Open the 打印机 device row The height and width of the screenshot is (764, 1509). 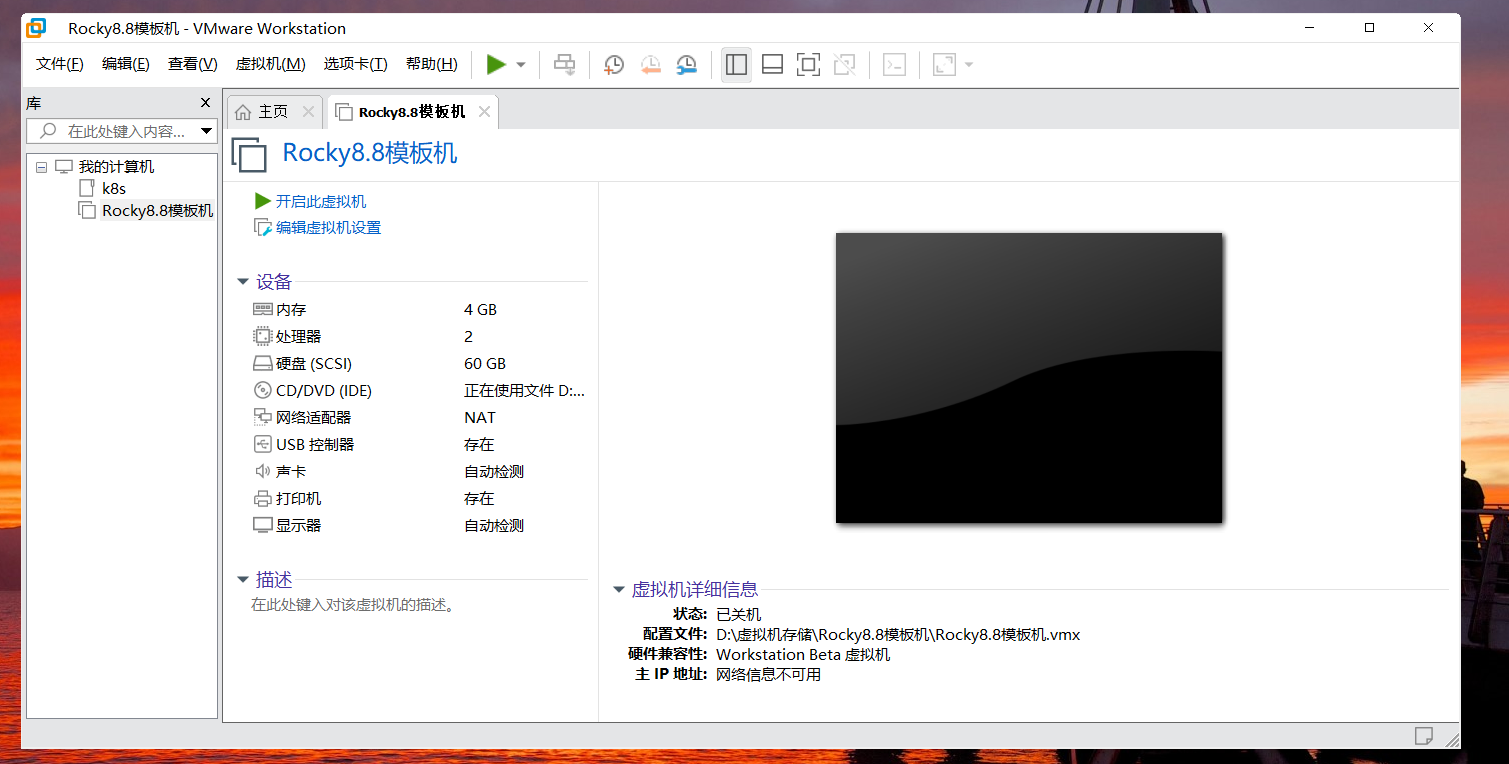419,498
